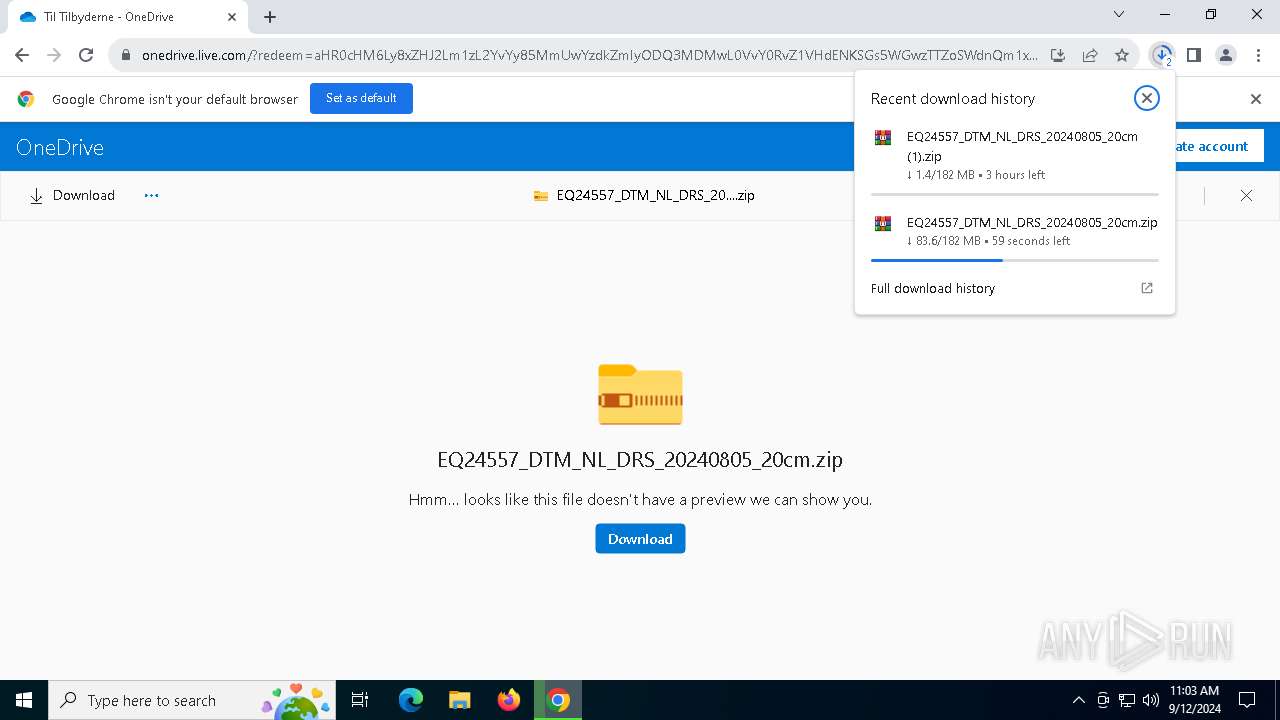Image resolution: width=1280 pixels, height=720 pixels.
Task: Launch Microsoft Edge from taskbar
Action: 411,700
